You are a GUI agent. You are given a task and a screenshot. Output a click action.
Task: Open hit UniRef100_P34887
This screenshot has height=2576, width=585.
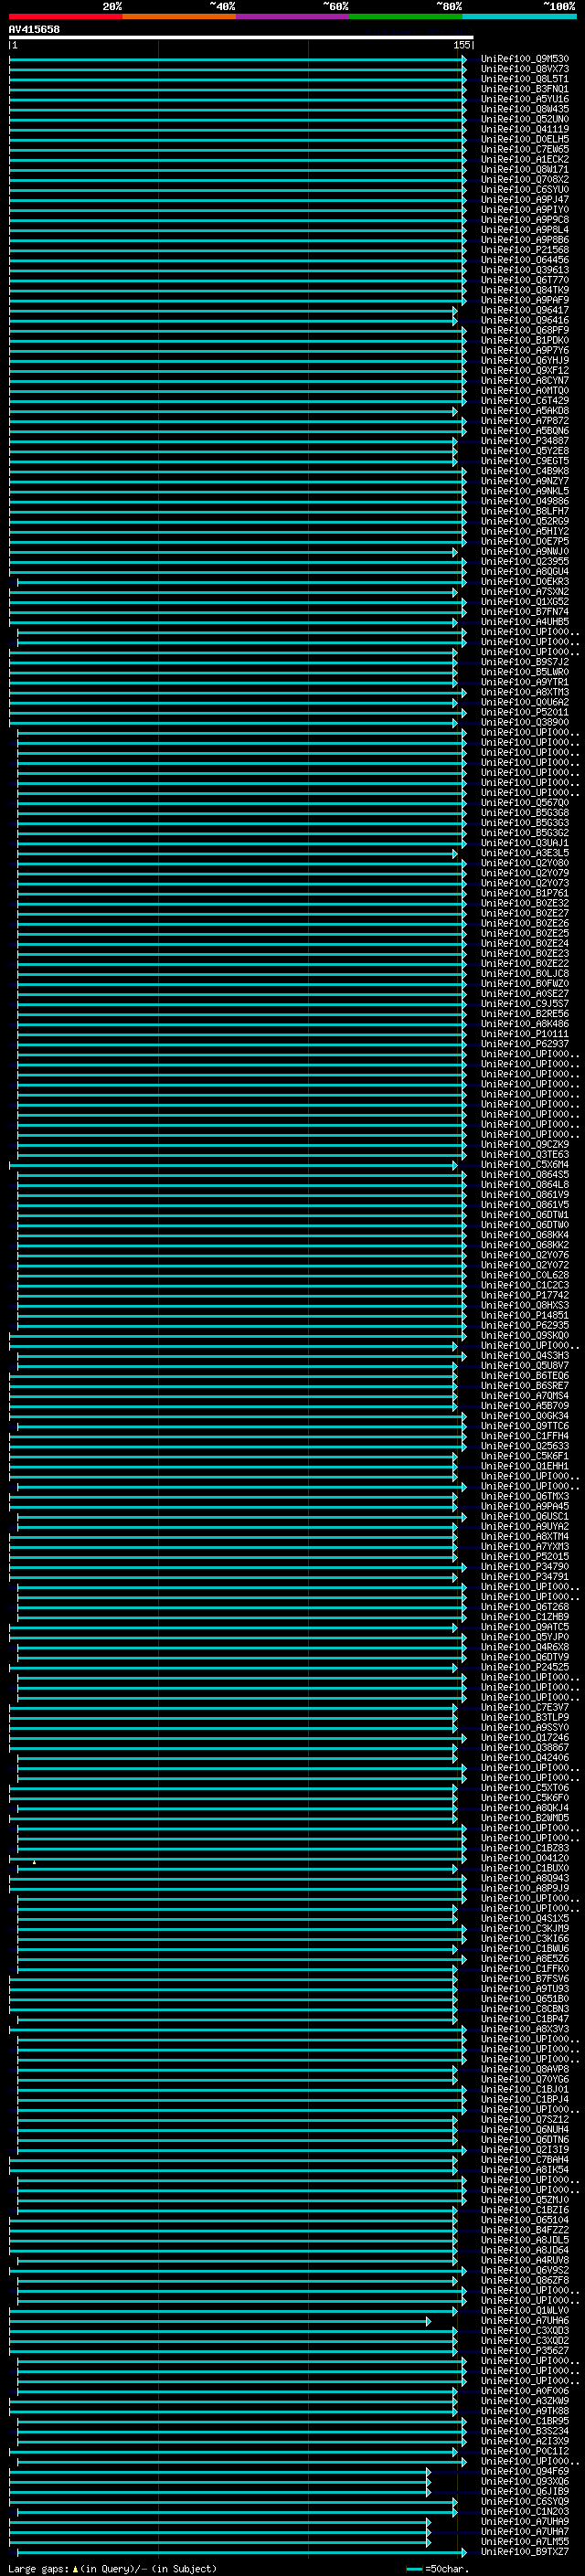(x=524, y=441)
